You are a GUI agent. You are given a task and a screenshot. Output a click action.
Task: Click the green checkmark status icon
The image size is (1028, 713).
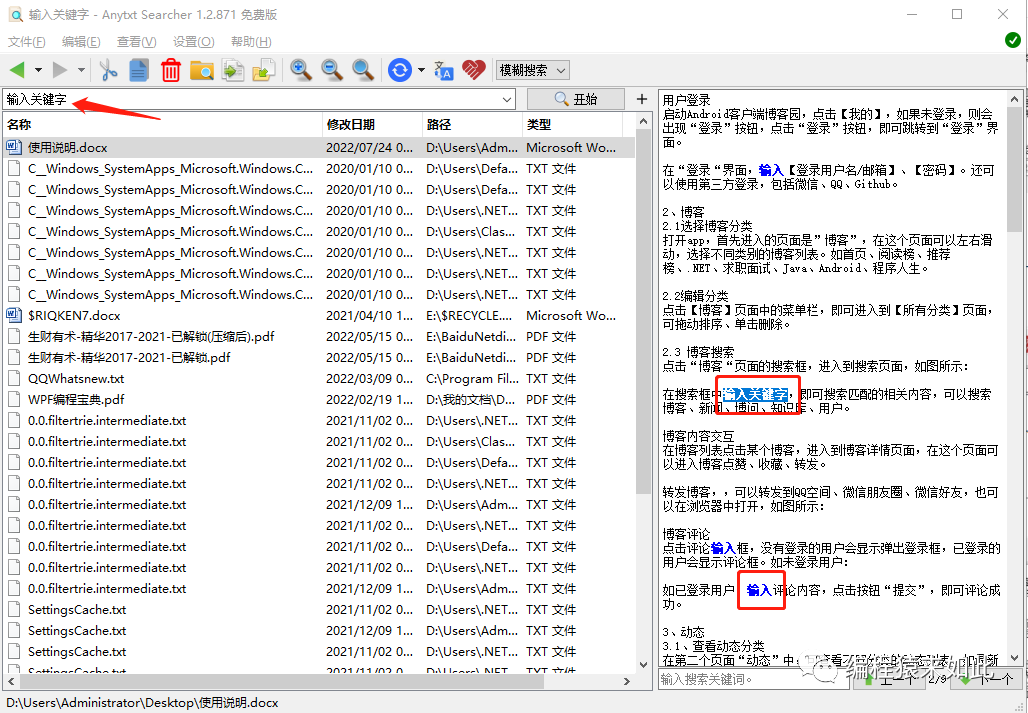[x=1013, y=40]
